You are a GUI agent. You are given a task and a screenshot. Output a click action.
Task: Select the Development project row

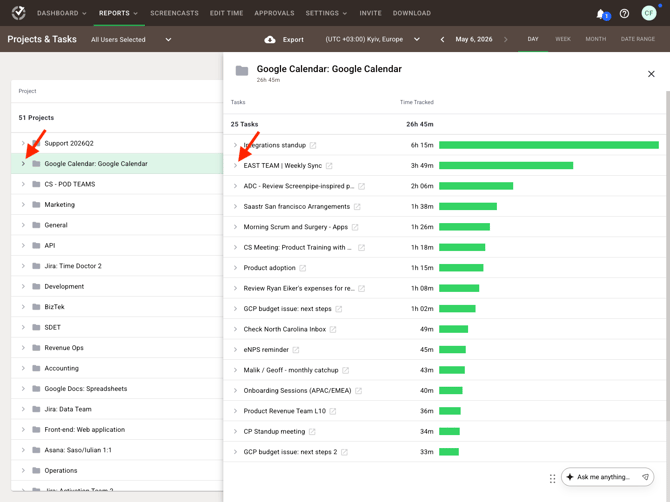[x=117, y=286]
